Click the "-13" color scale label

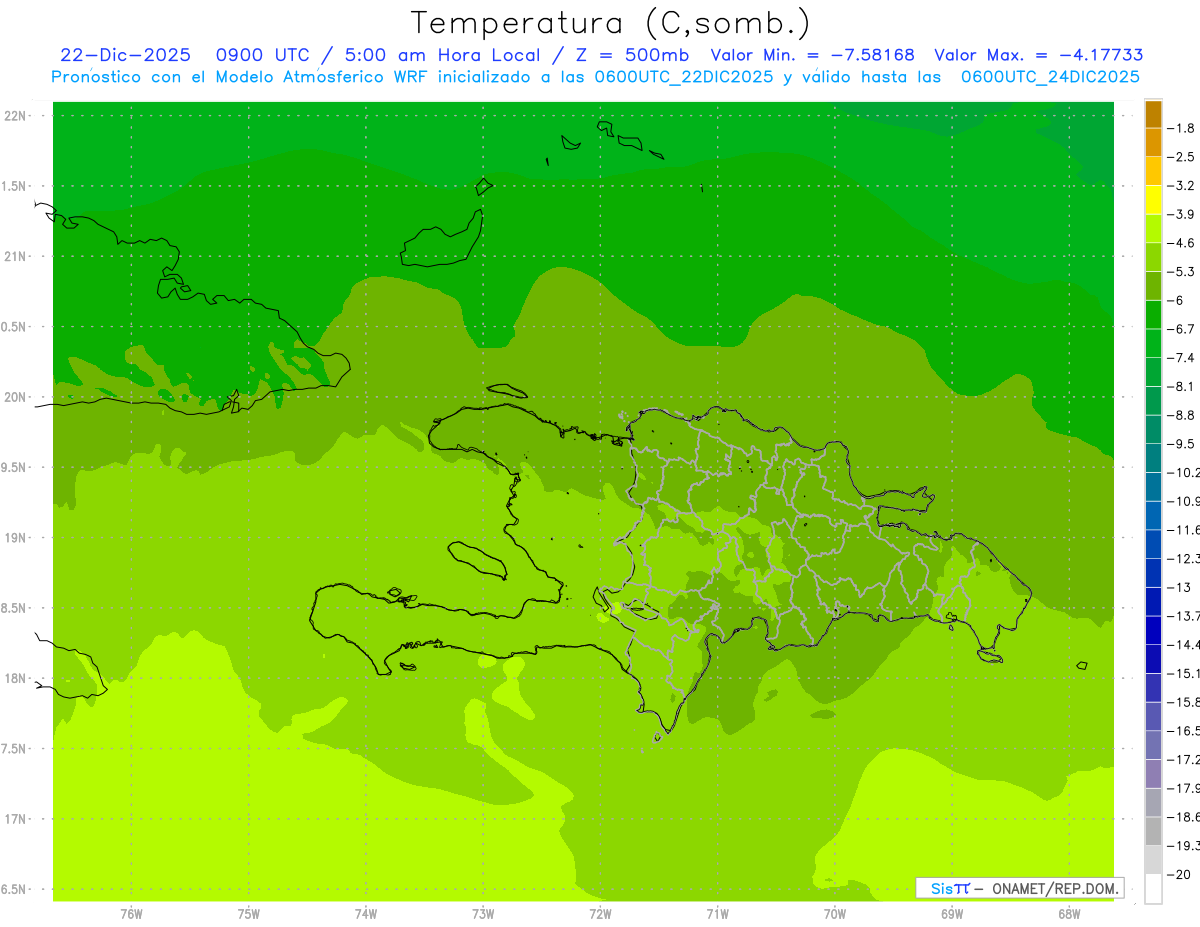(x=1177, y=587)
